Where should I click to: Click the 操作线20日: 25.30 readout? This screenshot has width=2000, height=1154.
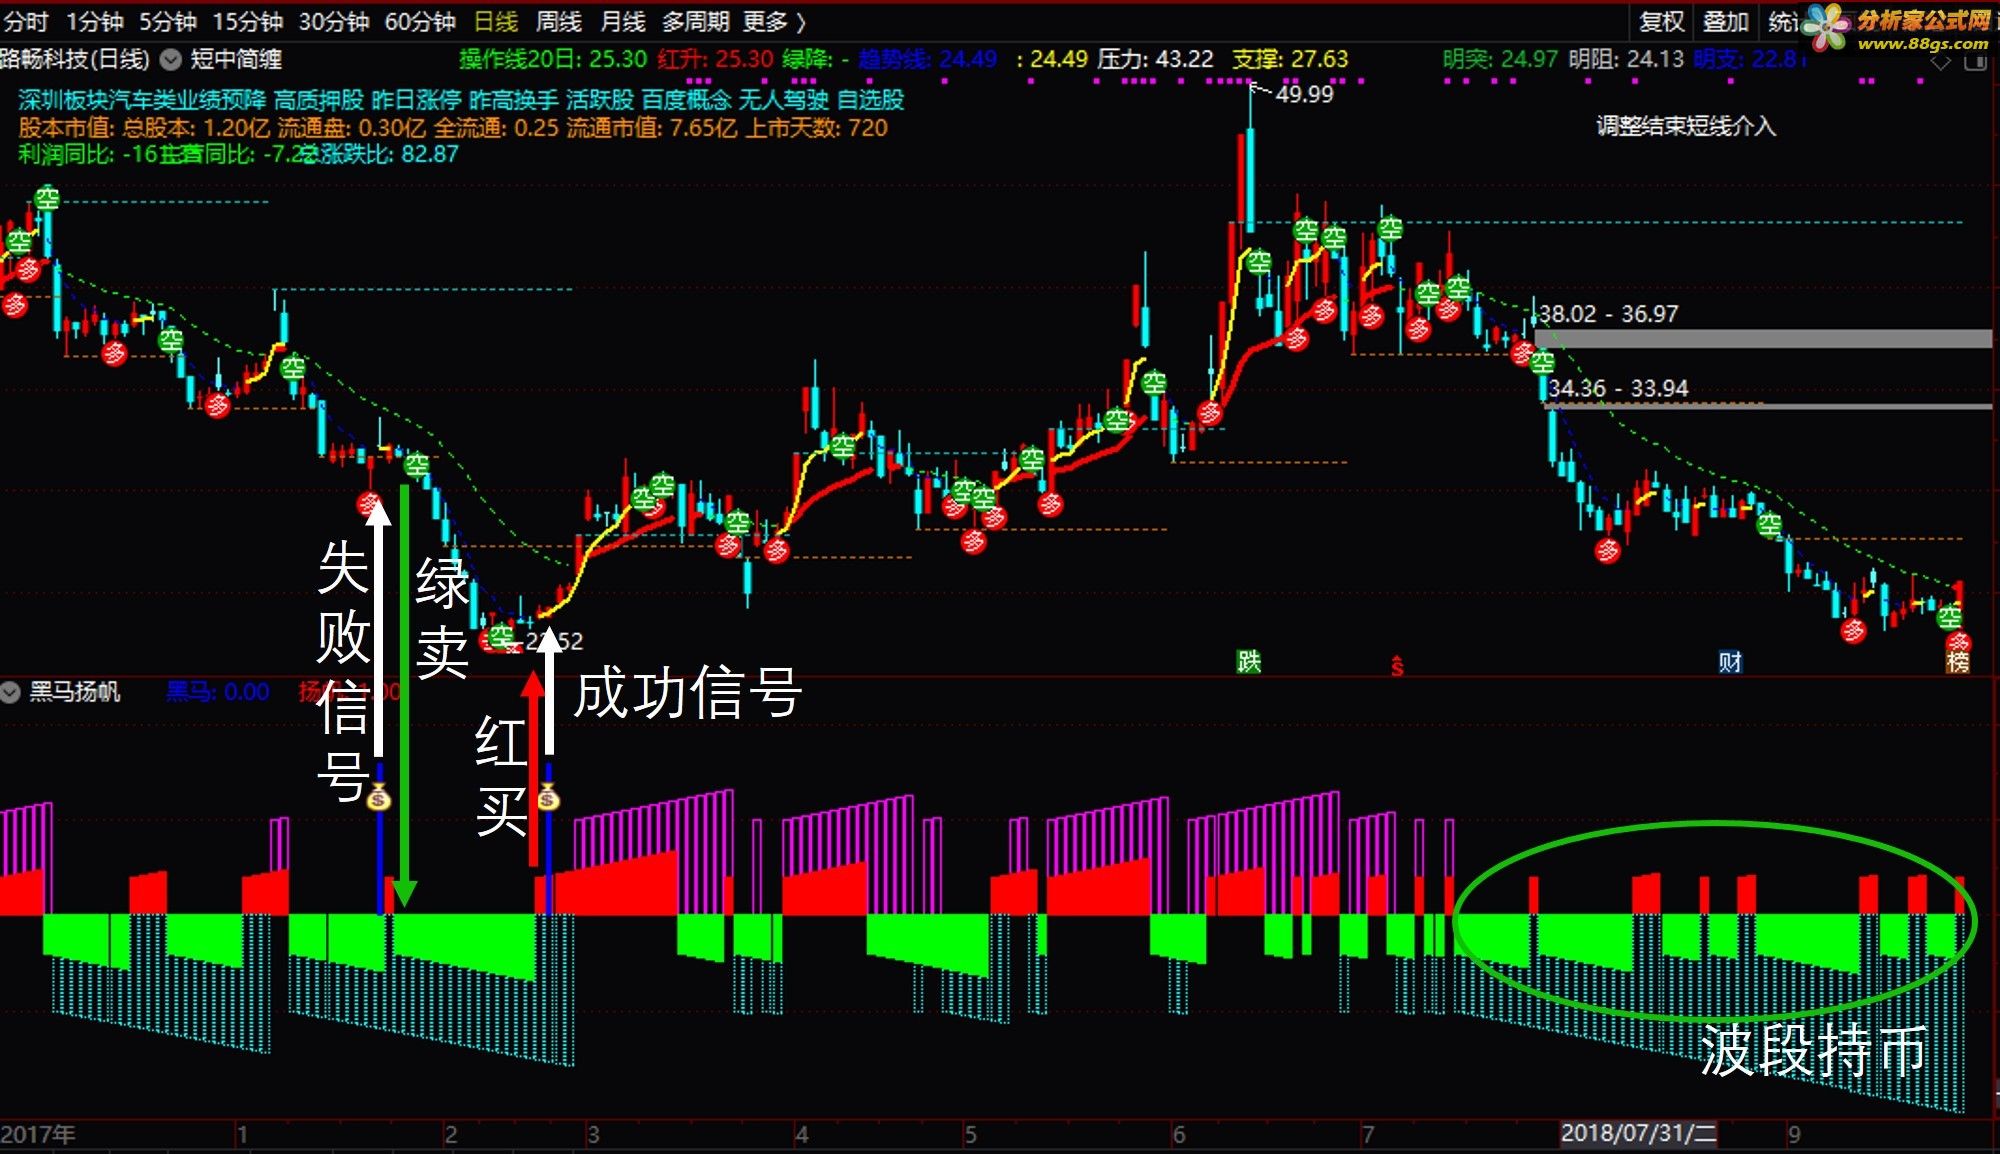coord(553,59)
